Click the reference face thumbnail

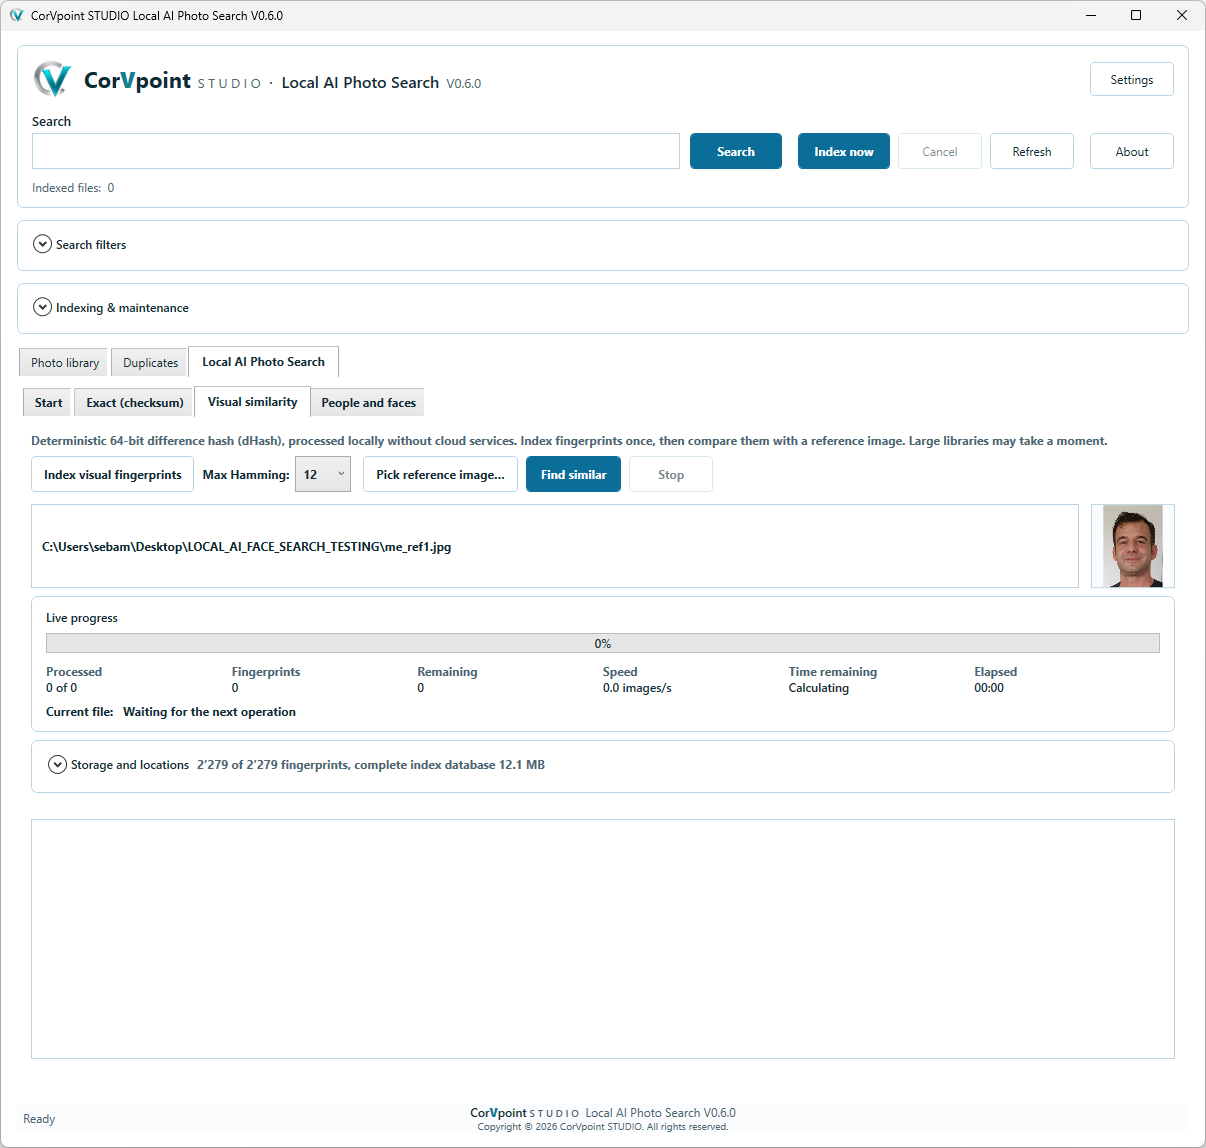[1132, 546]
